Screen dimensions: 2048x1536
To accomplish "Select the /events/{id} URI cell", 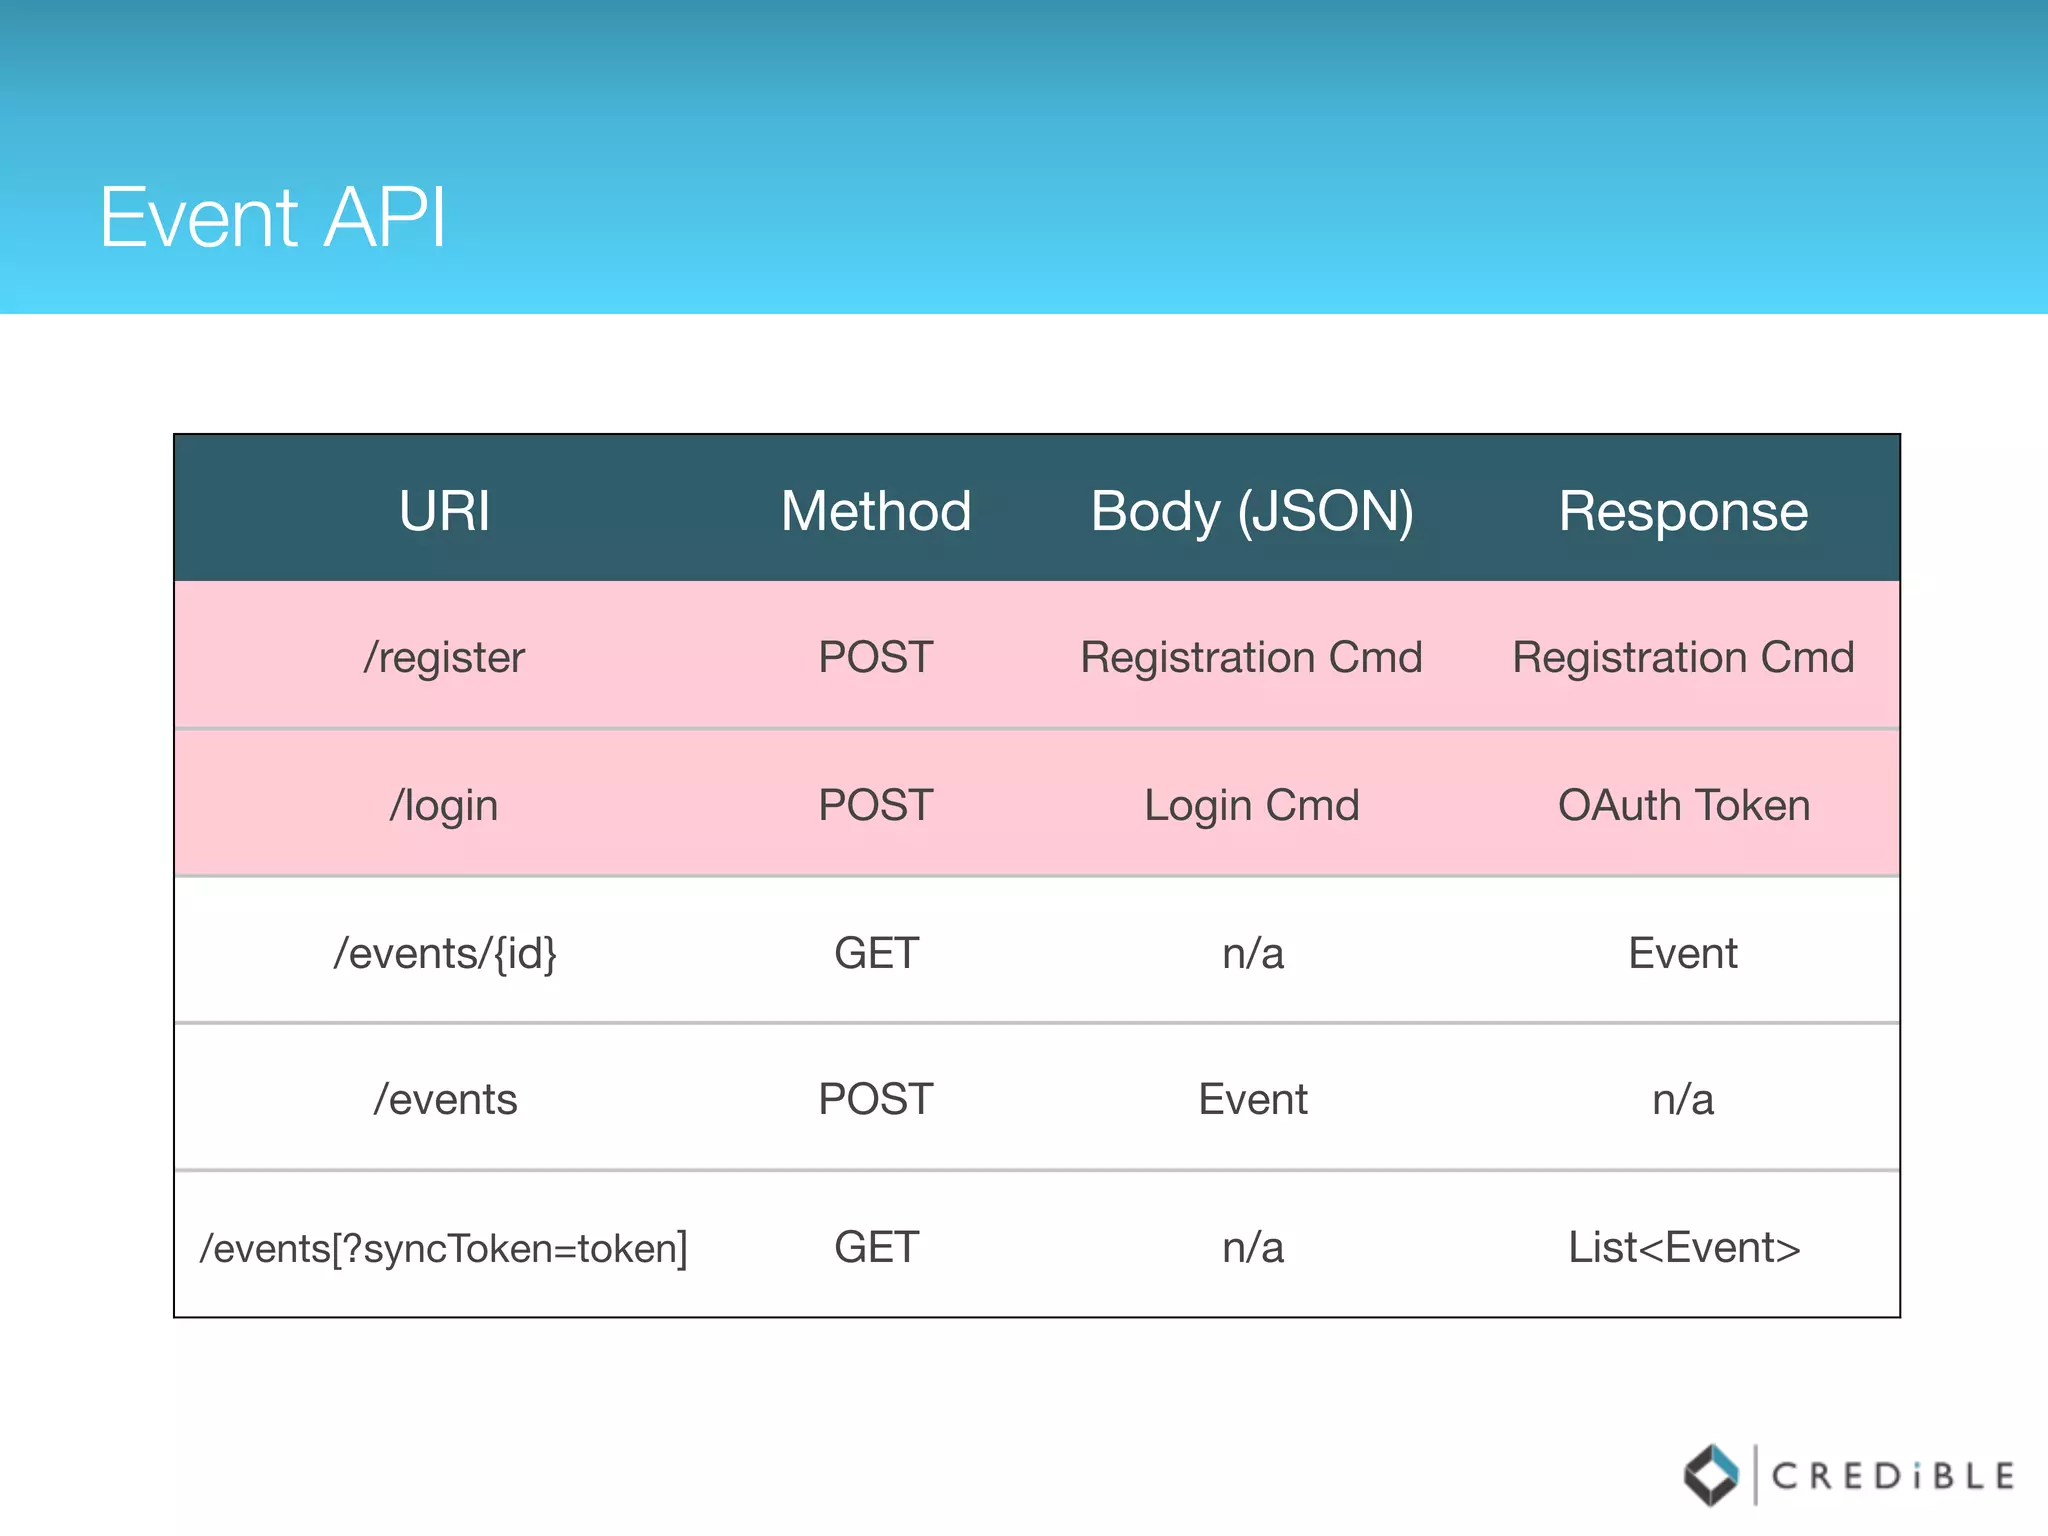I will click(444, 953).
